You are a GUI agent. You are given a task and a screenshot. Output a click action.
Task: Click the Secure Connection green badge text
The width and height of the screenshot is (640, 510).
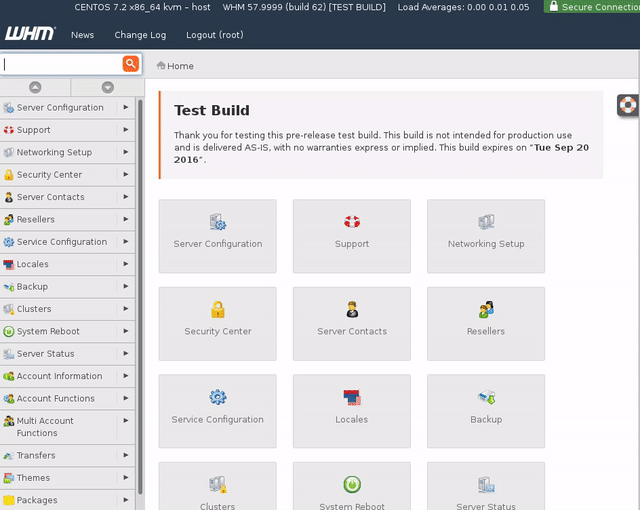tap(600, 7)
